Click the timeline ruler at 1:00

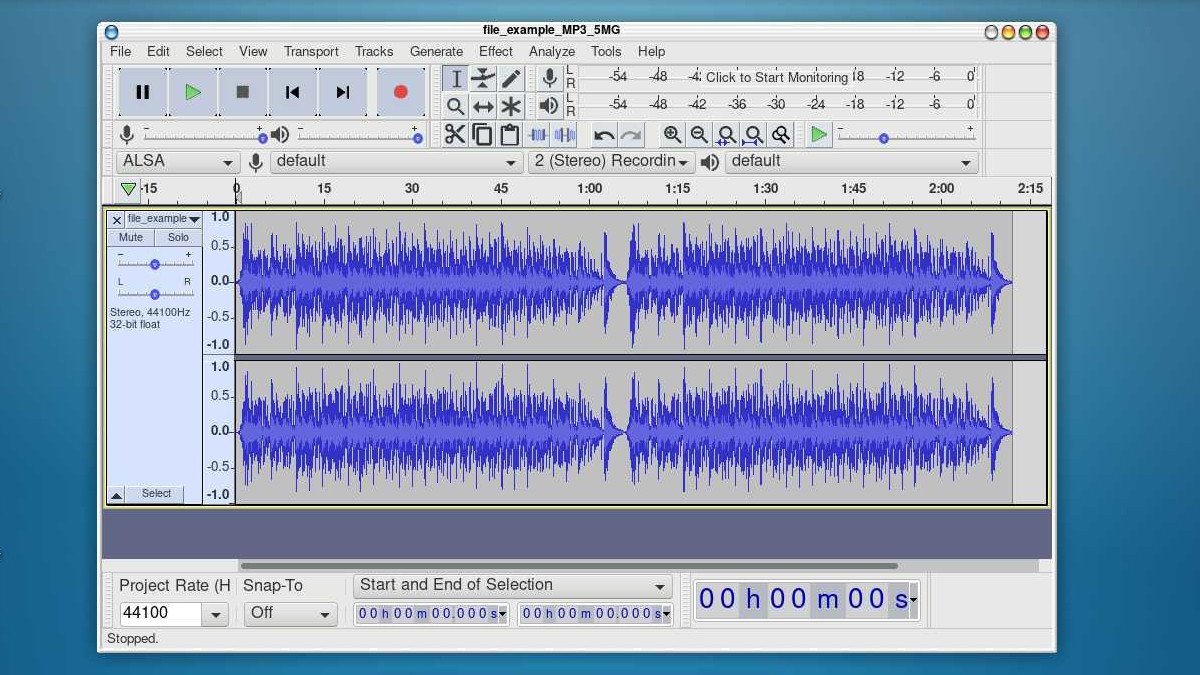(589, 189)
